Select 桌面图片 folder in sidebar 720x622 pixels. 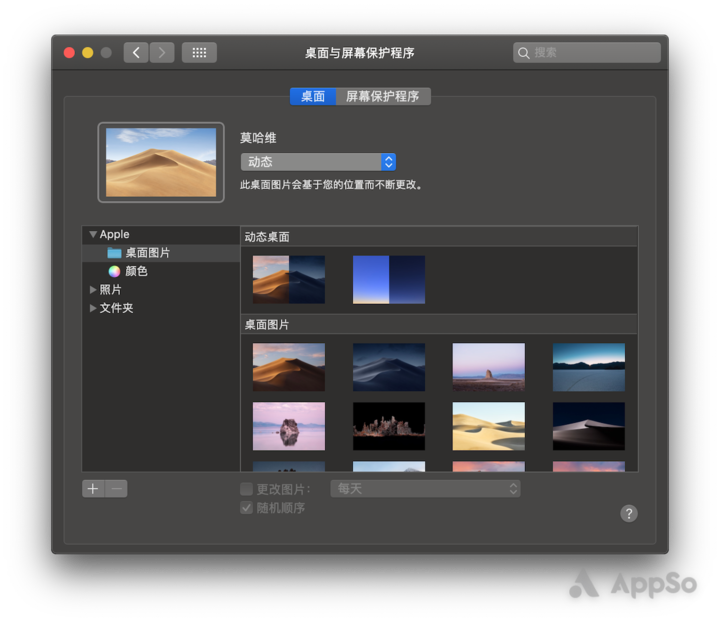point(161,253)
